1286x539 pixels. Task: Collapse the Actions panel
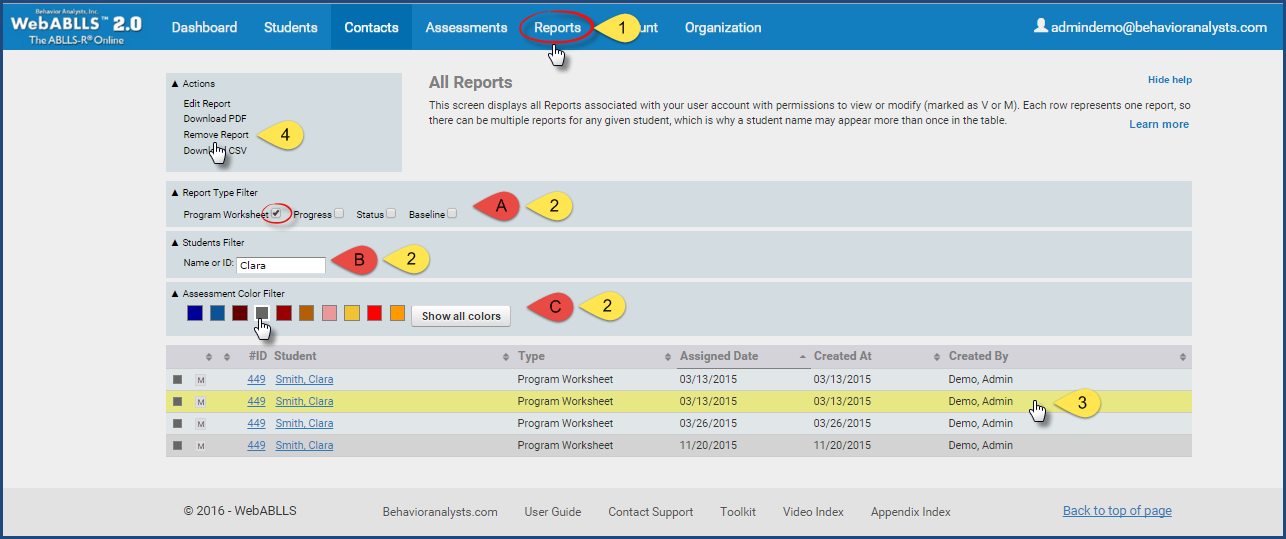176,84
